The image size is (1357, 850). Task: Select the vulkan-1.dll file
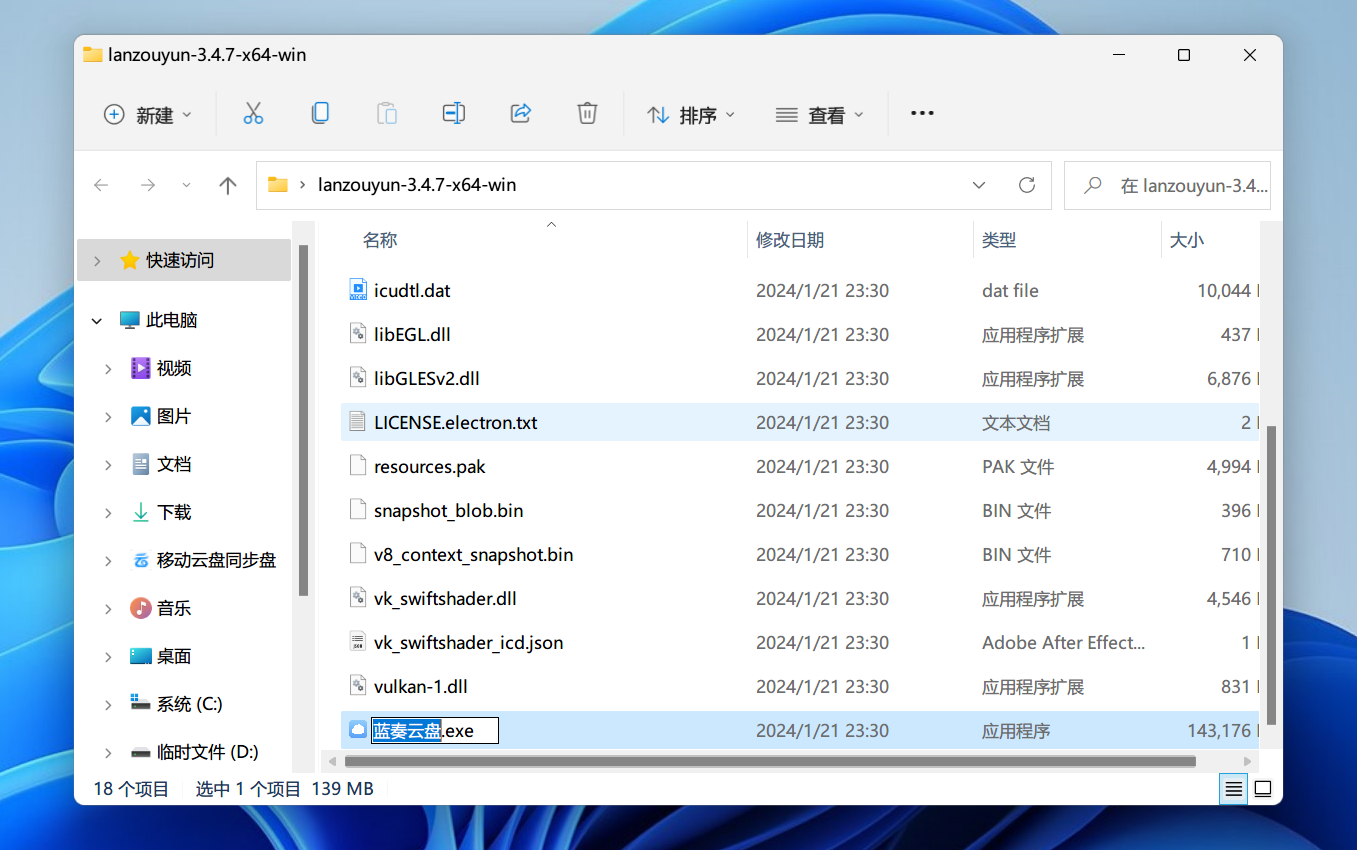point(421,687)
